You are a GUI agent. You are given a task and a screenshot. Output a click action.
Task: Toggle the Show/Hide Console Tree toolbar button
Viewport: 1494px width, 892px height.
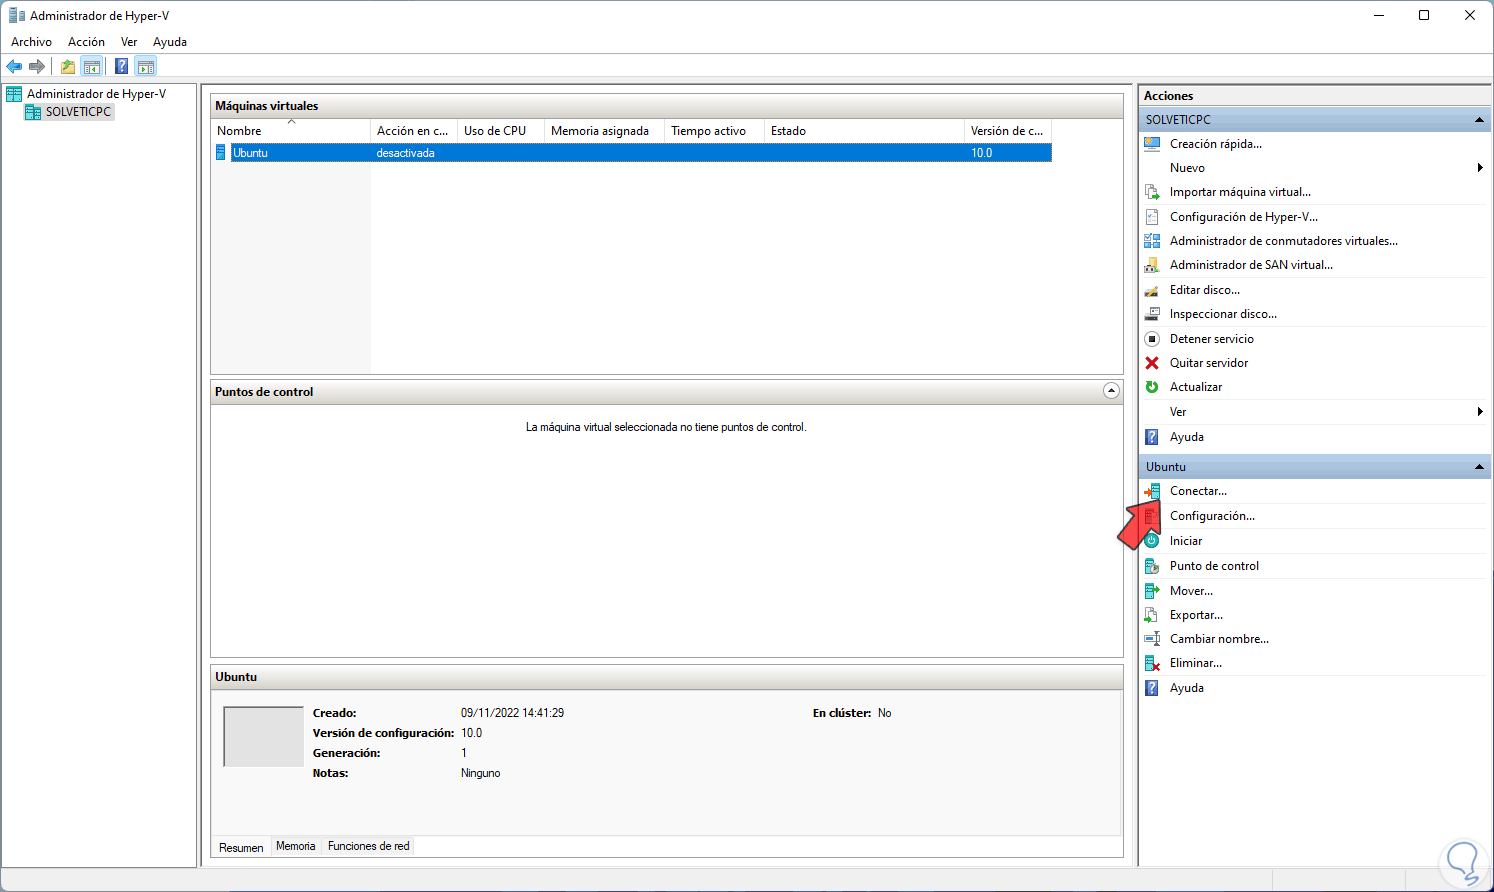click(91, 67)
